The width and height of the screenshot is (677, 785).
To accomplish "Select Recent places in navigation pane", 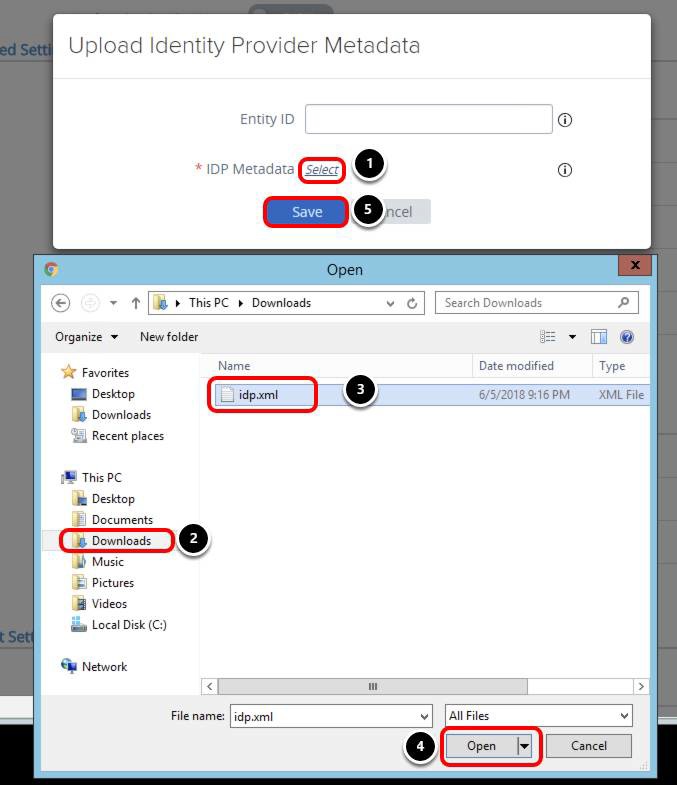I will pos(128,436).
